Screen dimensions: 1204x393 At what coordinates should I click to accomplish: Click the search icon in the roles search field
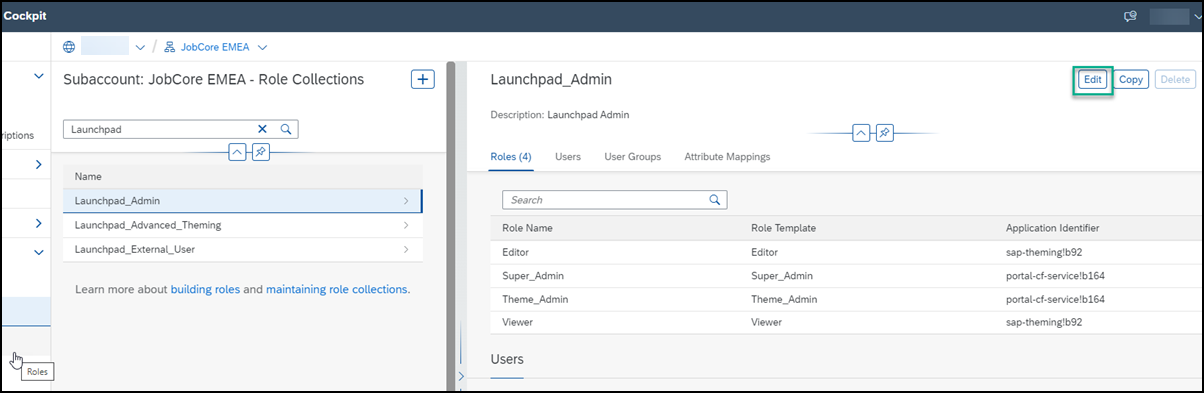[x=714, y=200]
